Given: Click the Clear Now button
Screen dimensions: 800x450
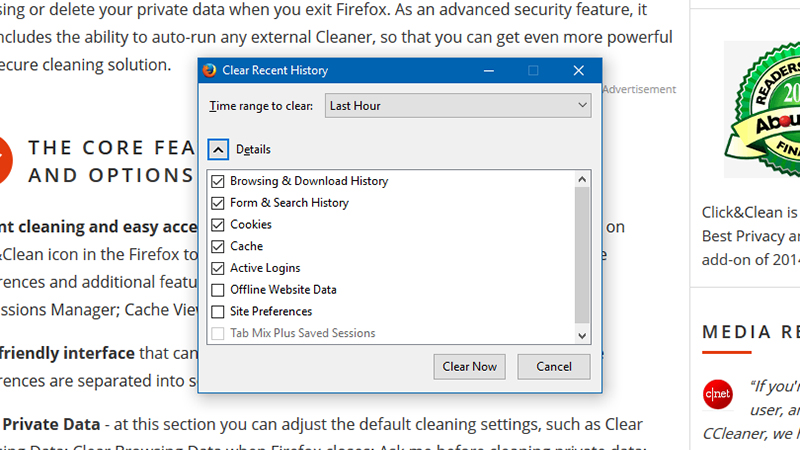Looking at the screenshot, I should 469,366.
